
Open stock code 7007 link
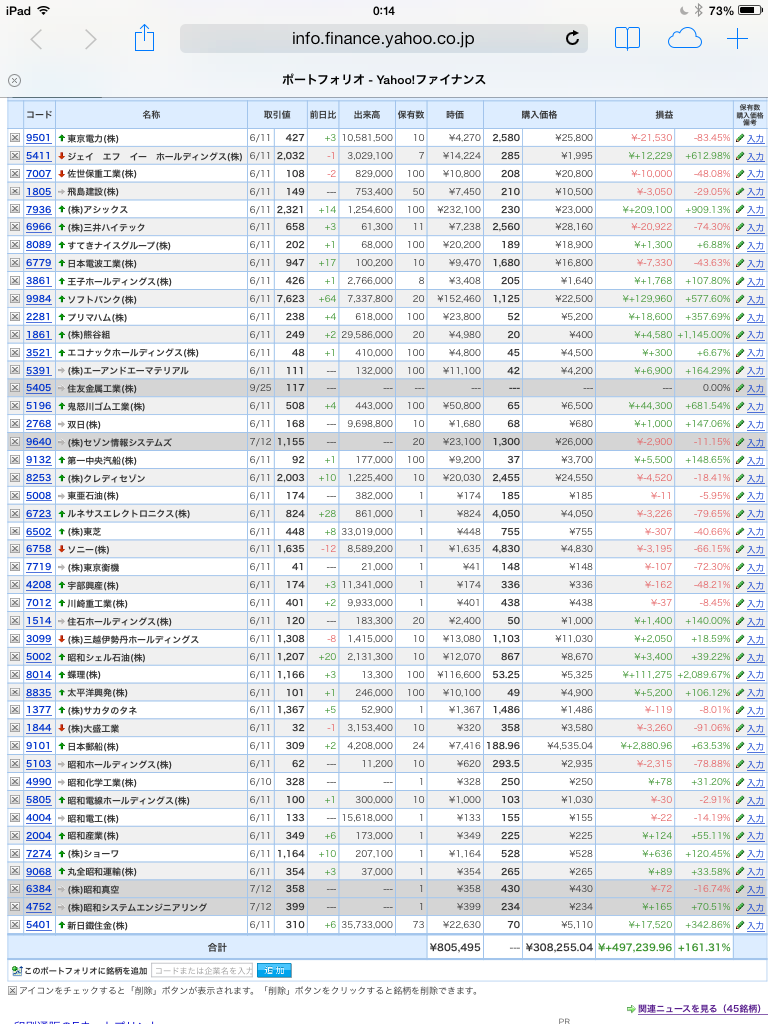click(x=39, y=174)
